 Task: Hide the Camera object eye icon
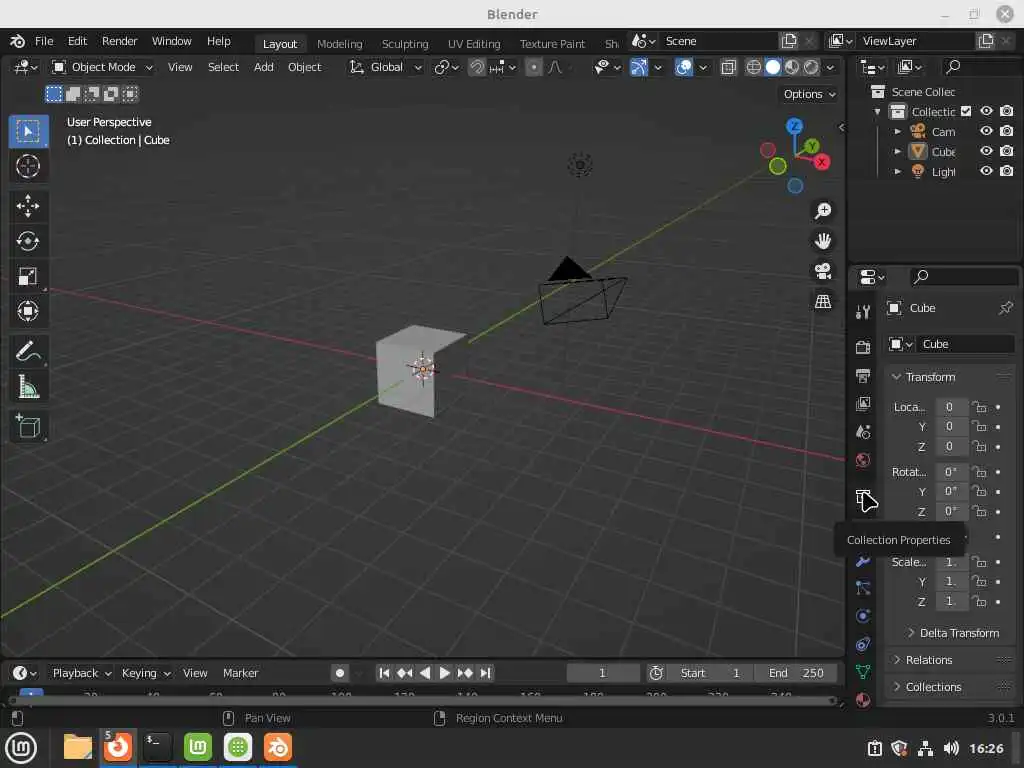tap(986, 131)
